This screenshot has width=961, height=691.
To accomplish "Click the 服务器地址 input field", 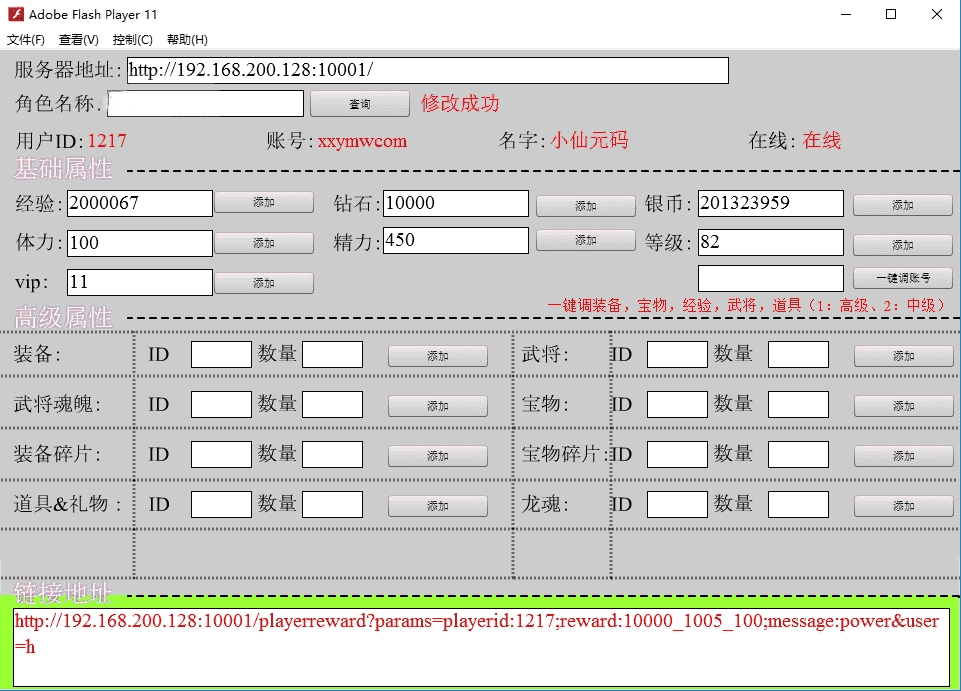I will (427, 71).
